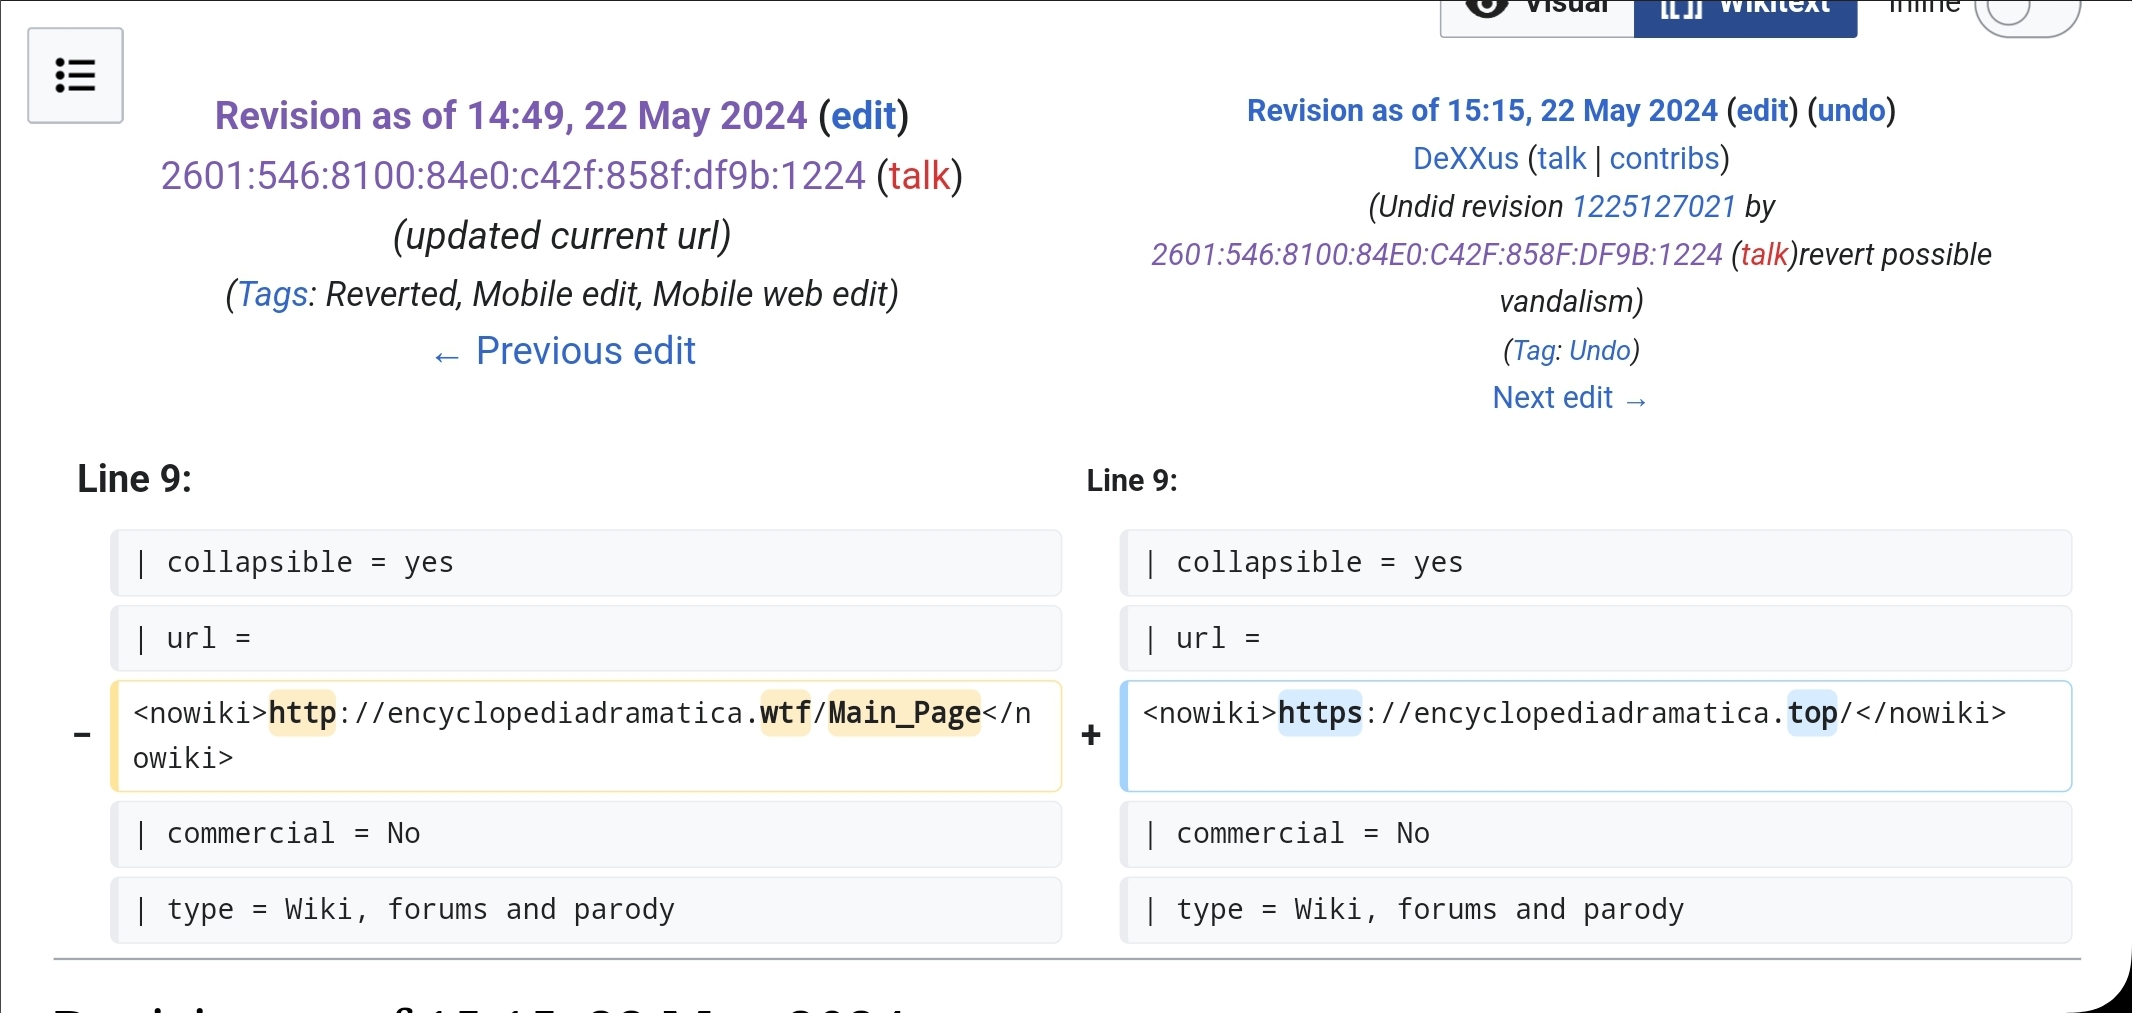Screen dimensions: 2132x1013
Task: Open the Undo tag link
Action: pos(1600,350)
